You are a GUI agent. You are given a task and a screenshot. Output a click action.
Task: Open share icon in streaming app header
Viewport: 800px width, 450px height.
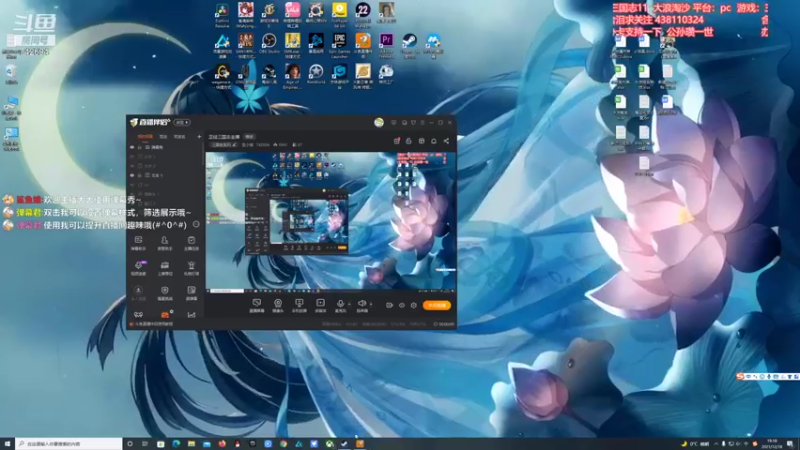tap(446, 141)
